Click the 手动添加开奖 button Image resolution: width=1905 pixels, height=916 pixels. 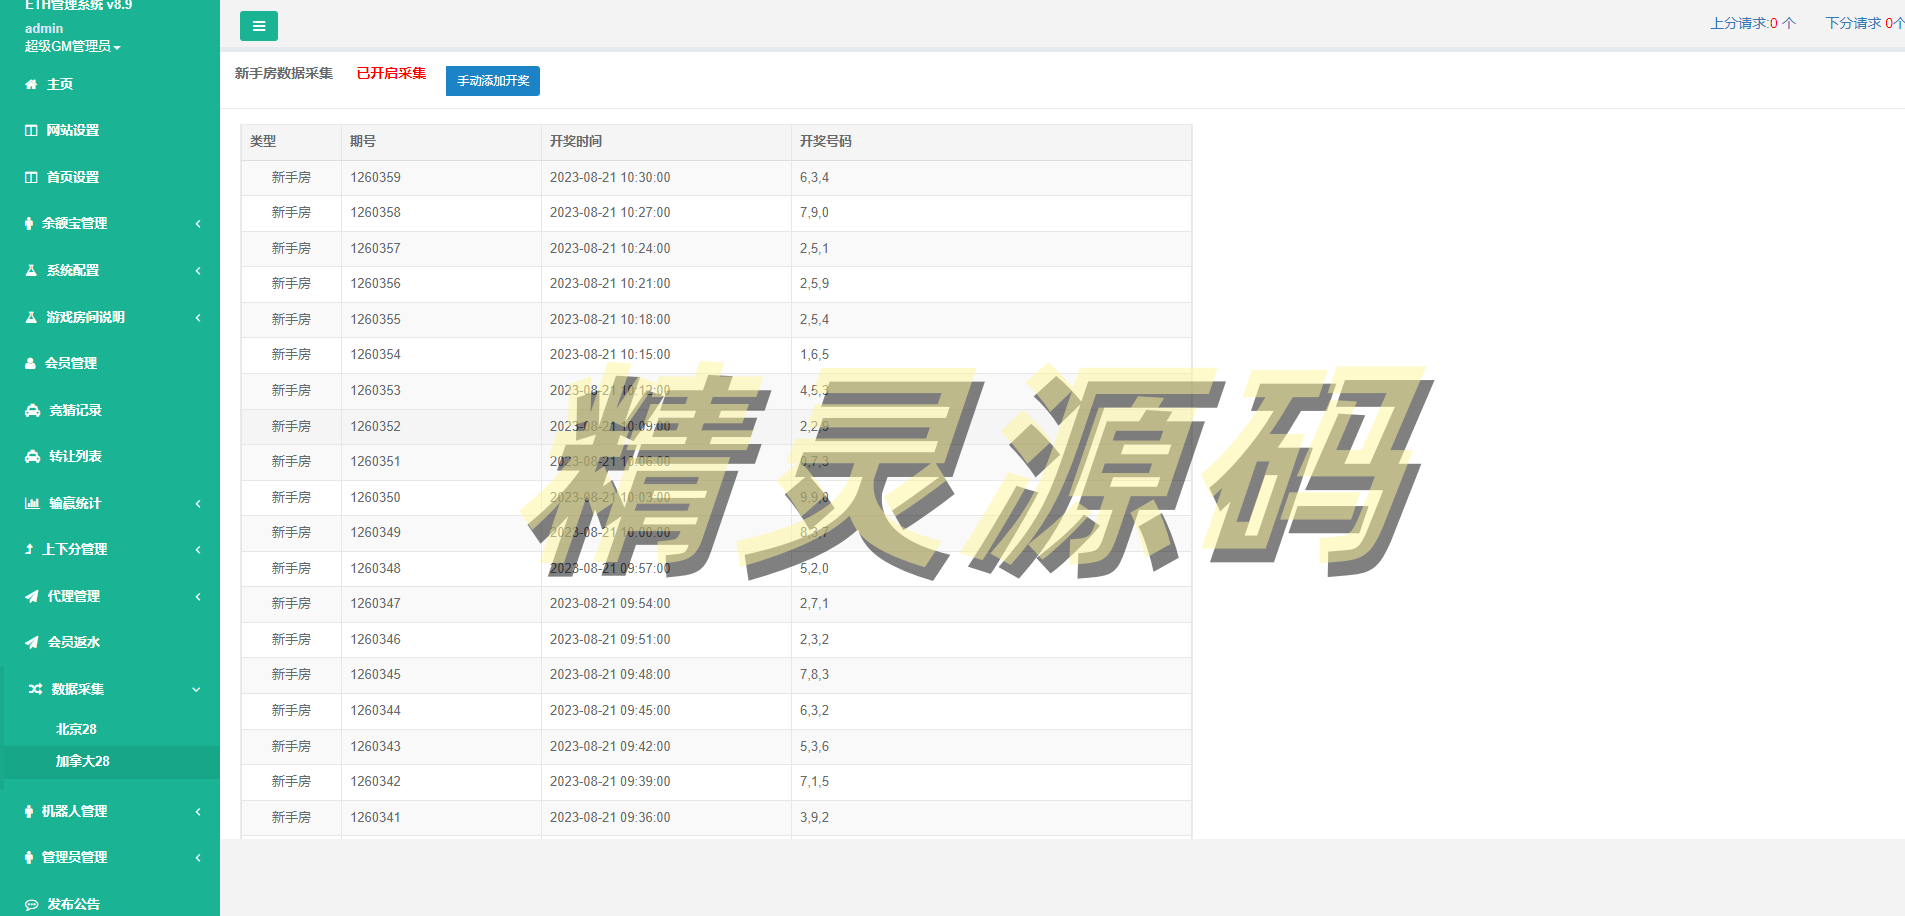pyautogui.click(x=493, y=81)
